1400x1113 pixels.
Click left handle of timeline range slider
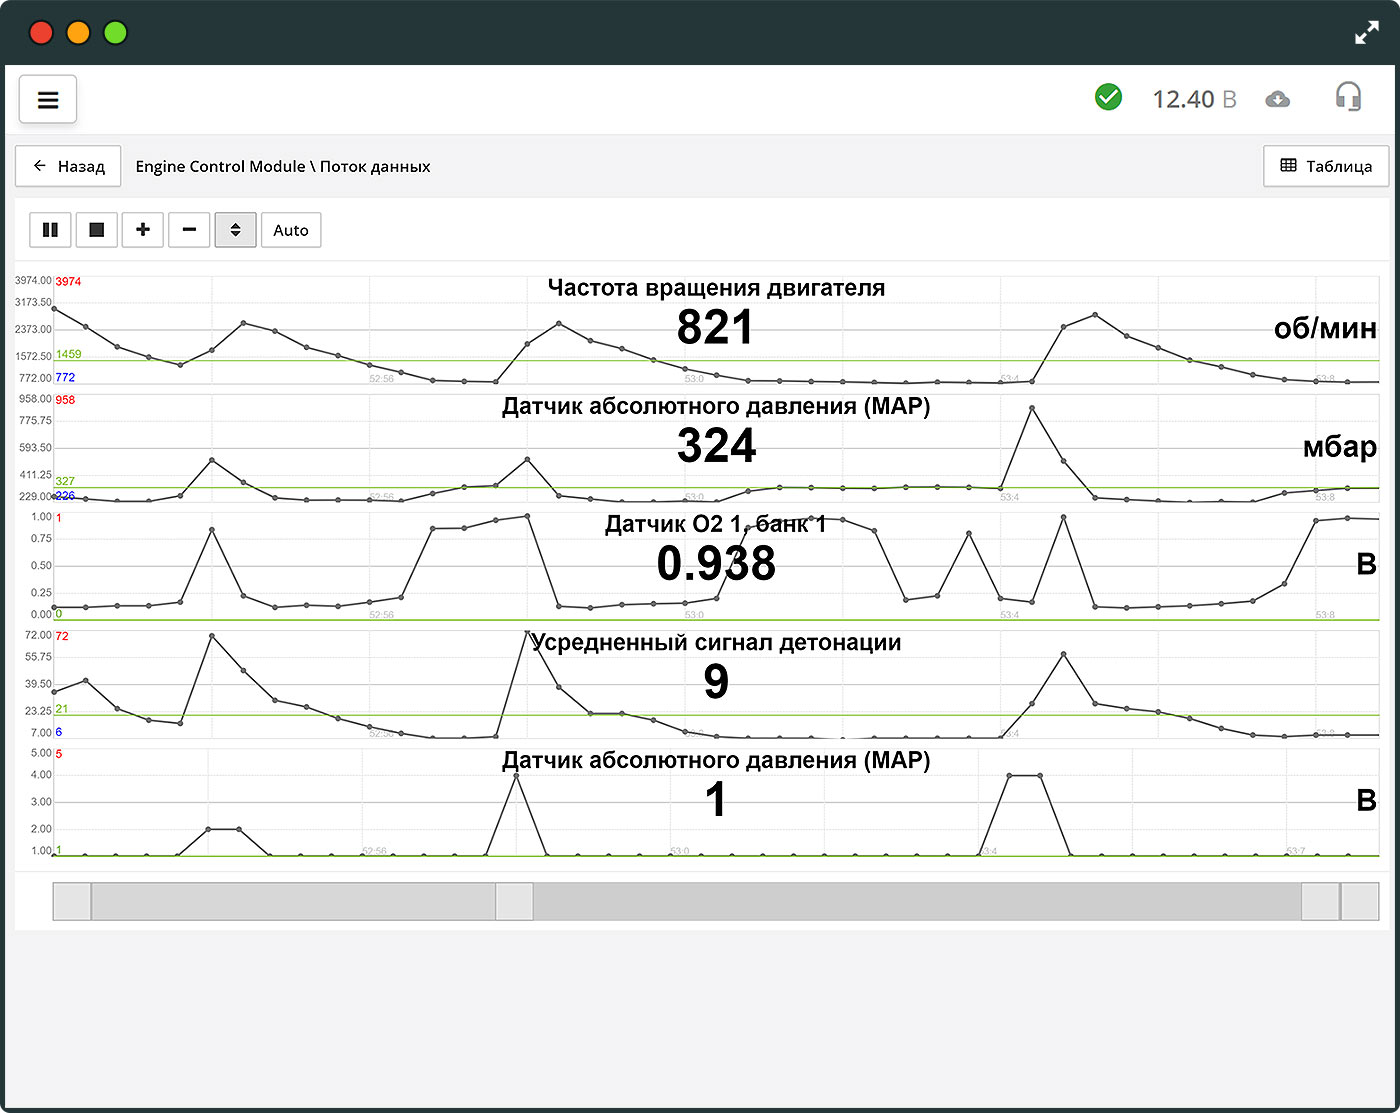tap(72, 901)
